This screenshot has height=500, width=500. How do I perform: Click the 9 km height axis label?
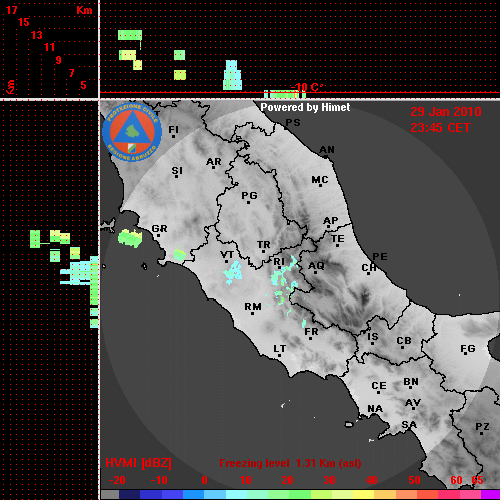[59, 60]
